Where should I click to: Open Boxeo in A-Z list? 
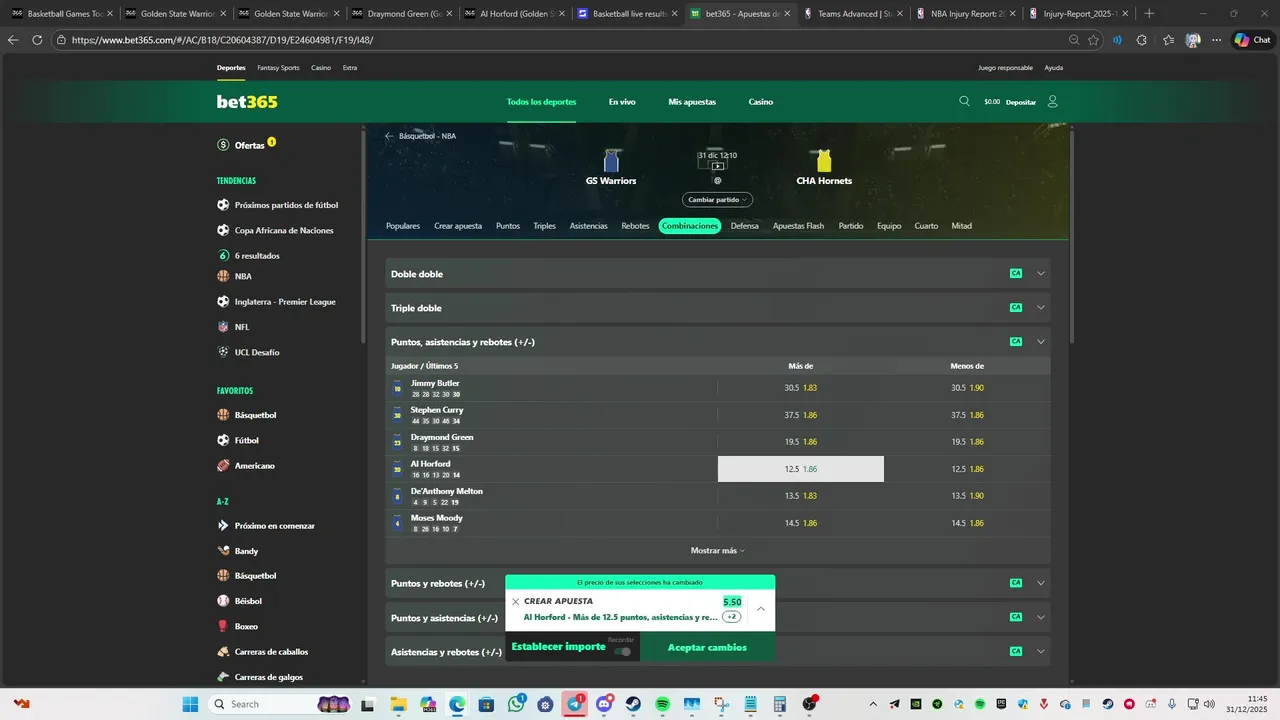pyautogui.click(x=238, y=626)
